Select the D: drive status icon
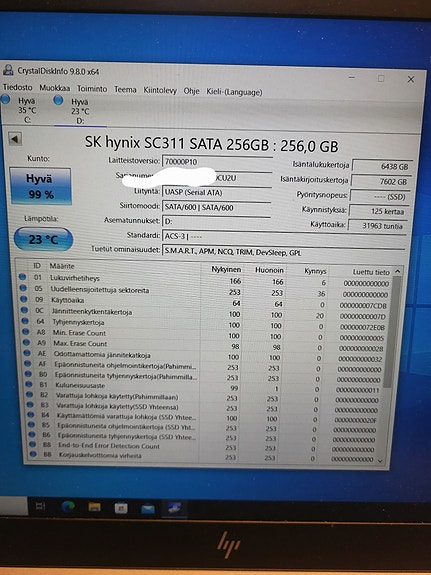431x575 pixels. (x=58, y=100)
